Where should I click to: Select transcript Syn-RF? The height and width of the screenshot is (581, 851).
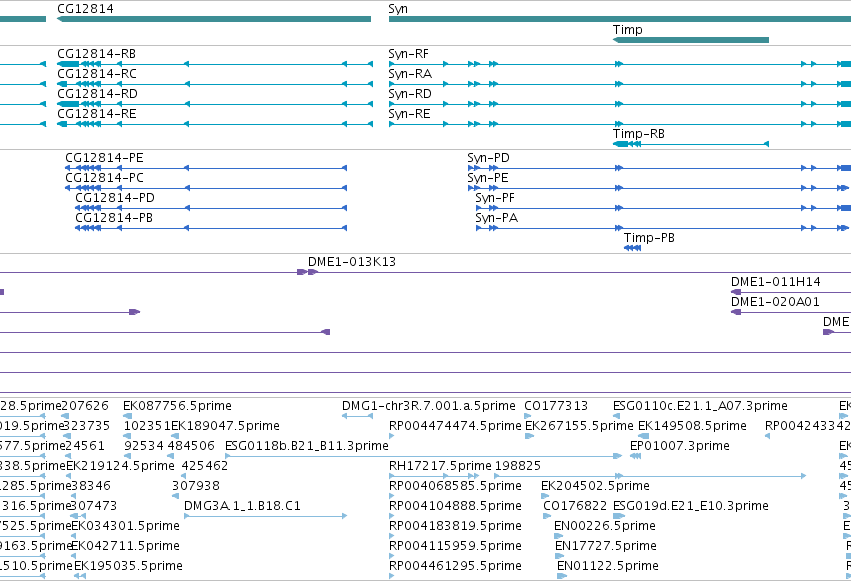(408, 54)
